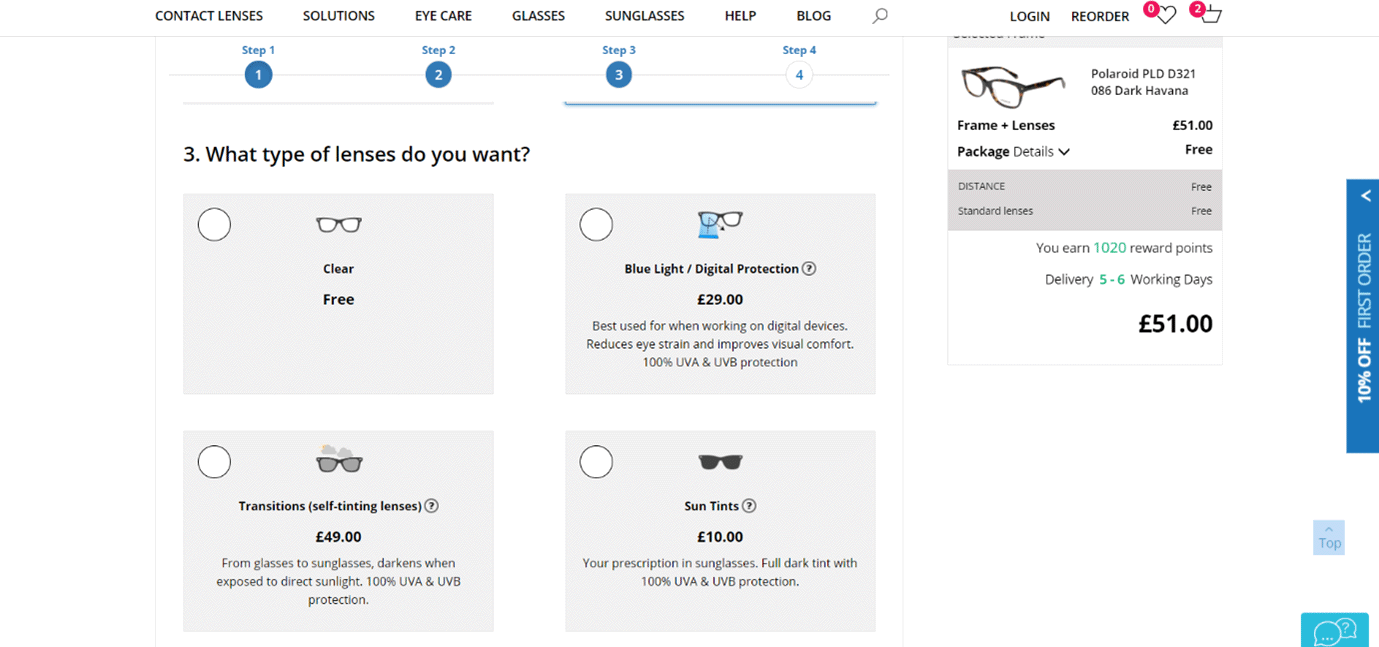
Task: Choose the Sun Tints radio option
Action: (x=596, y=462)
